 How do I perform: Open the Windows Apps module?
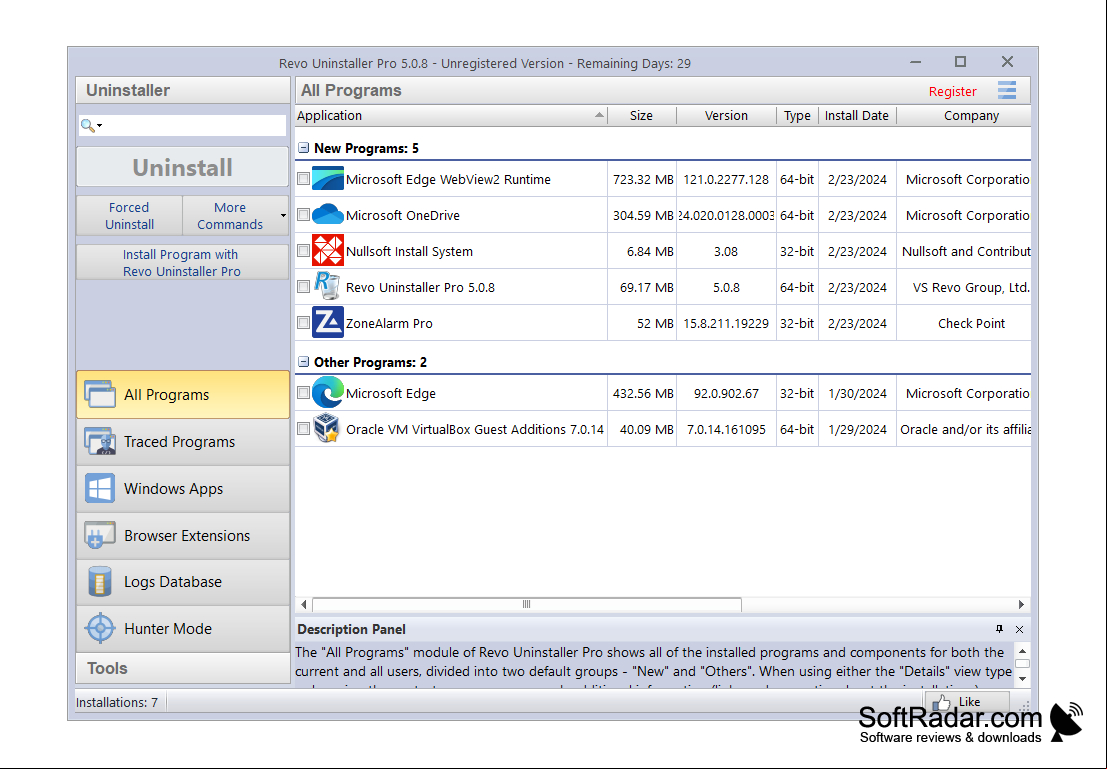tap(183, 489)
